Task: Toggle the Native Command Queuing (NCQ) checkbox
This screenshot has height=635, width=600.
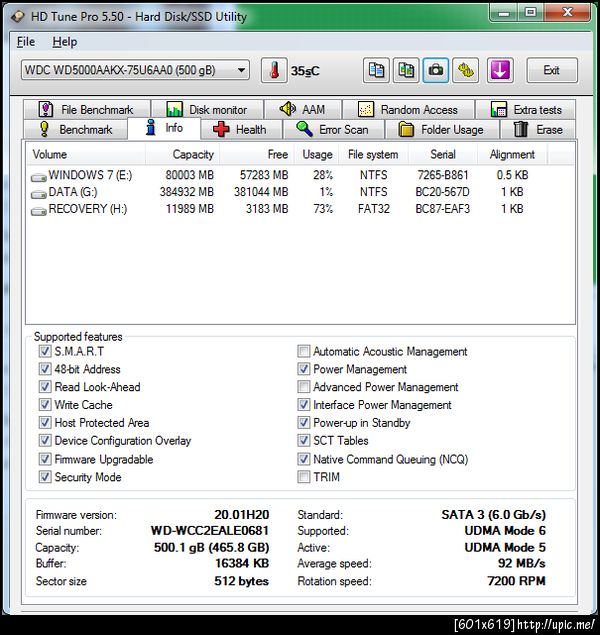Action: tap(304, 459)
